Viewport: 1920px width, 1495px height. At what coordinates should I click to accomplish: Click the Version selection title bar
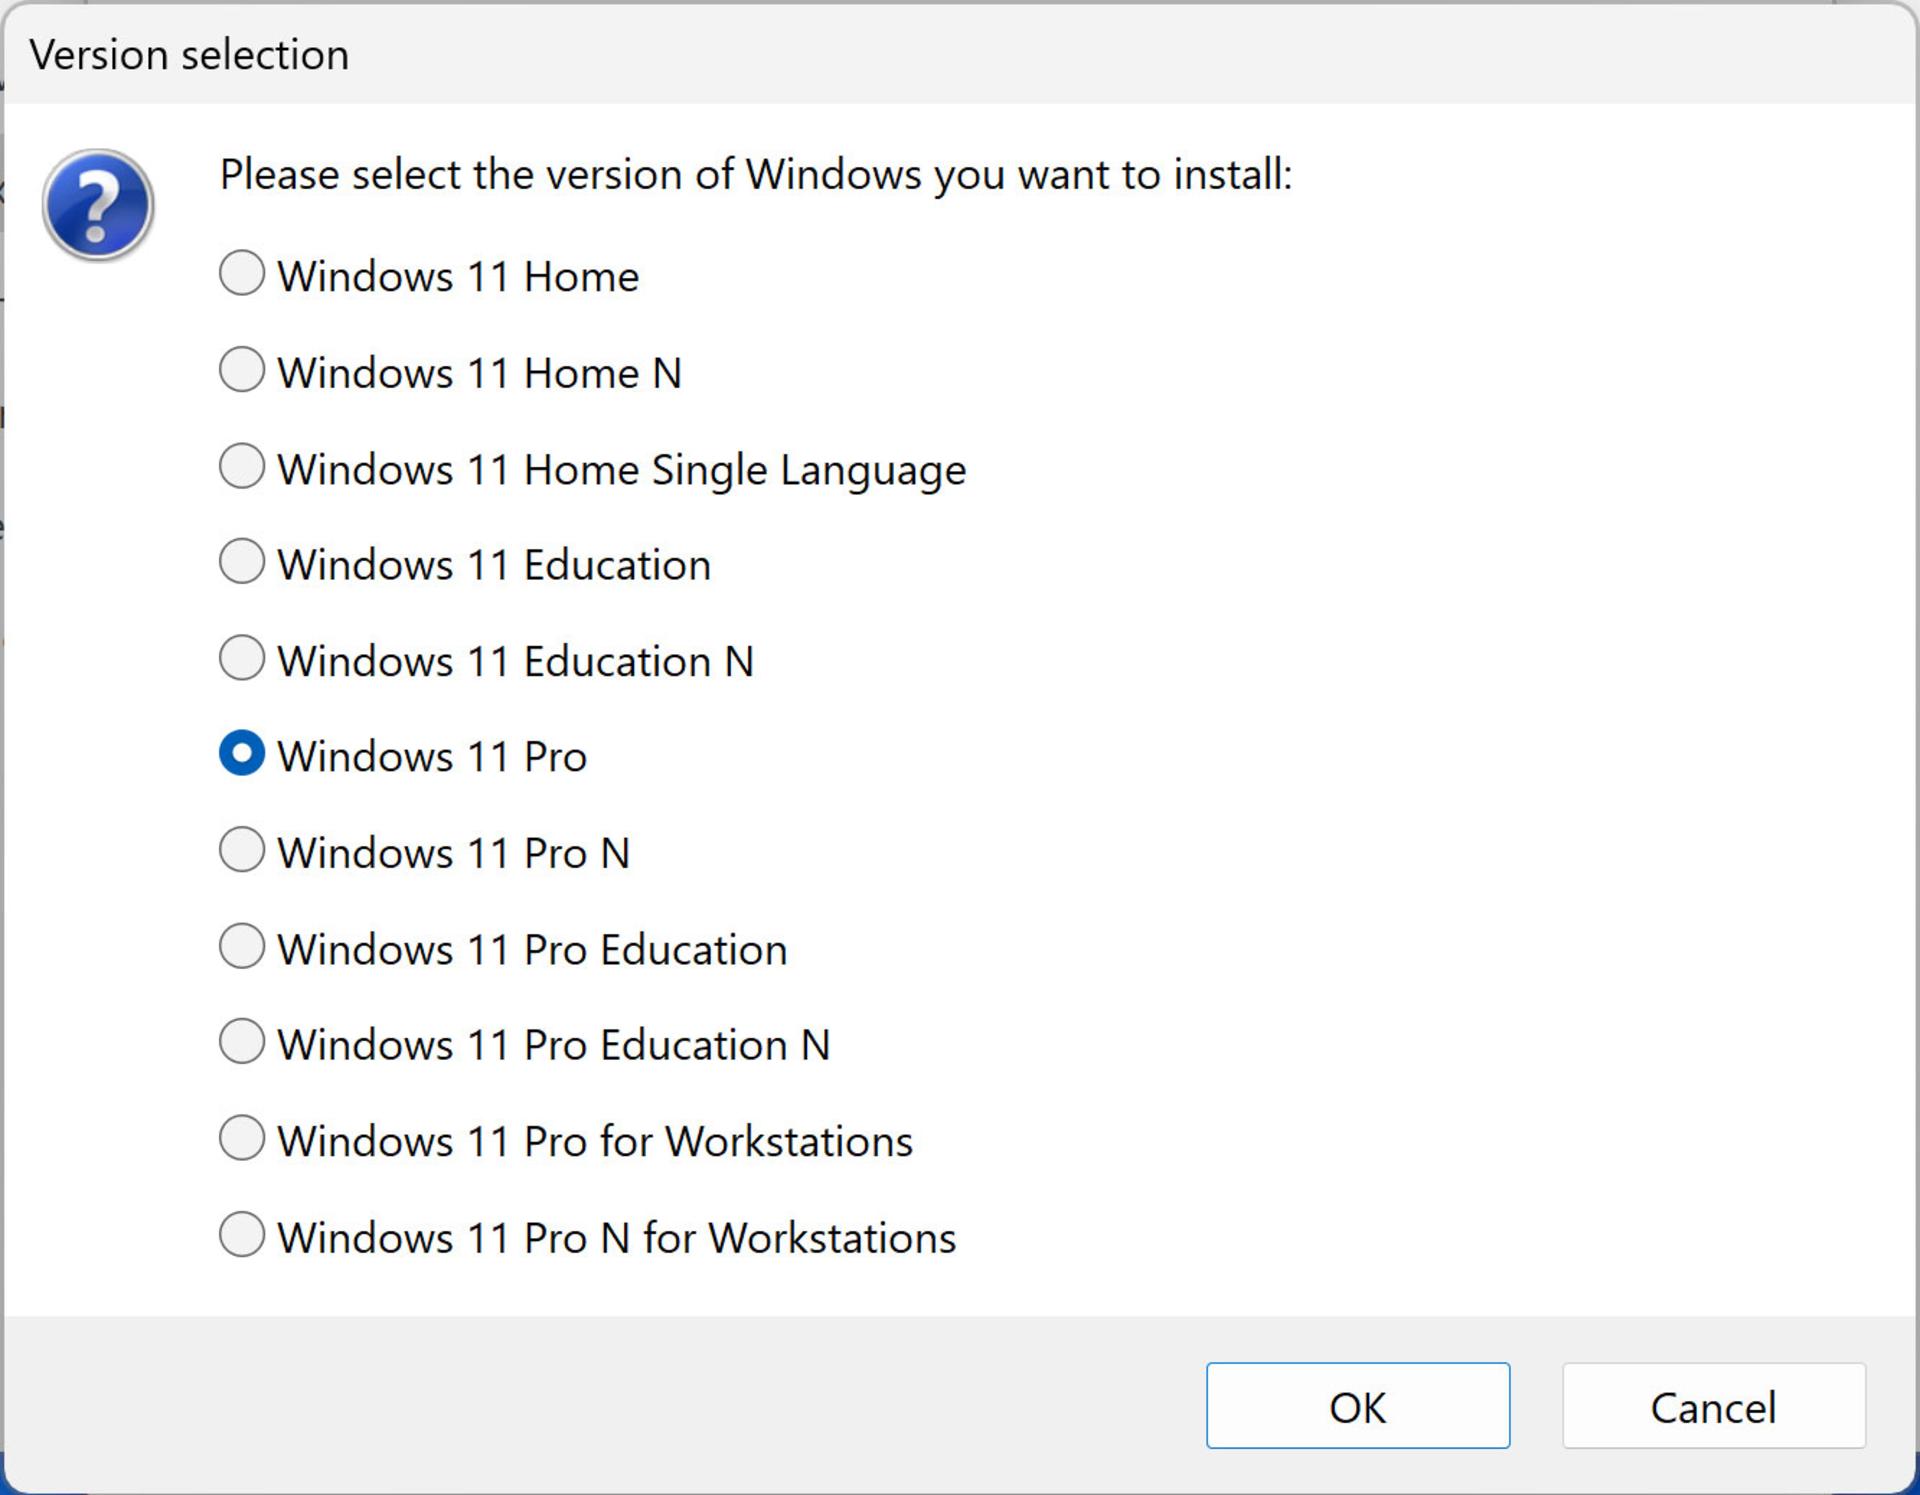960,54
